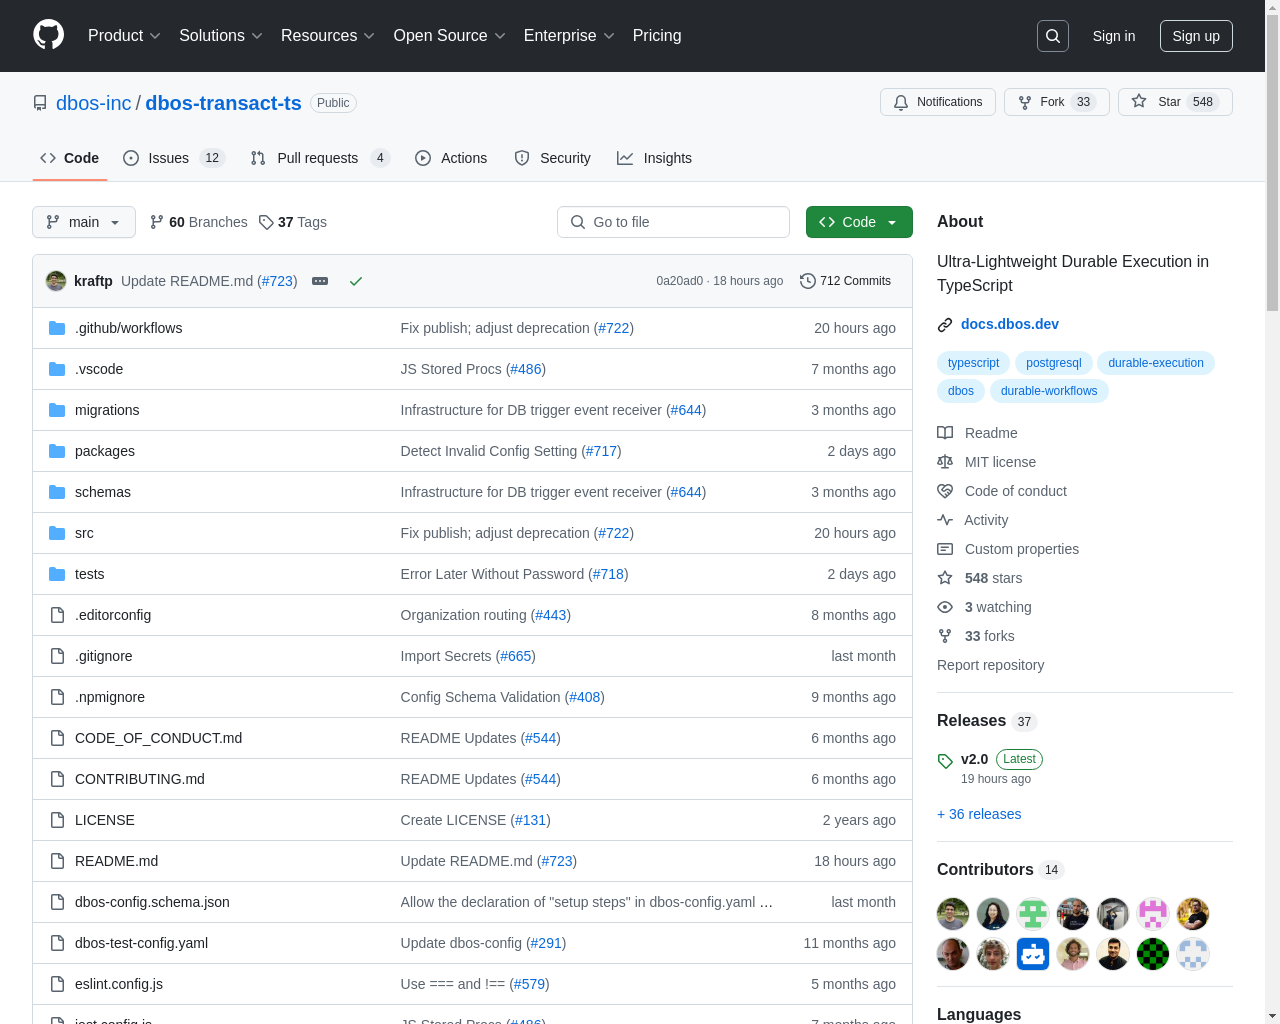Viewport: 1280px width, 1024px height.
Task: Open the dbos-inc organization link
Action: (94, 103)
